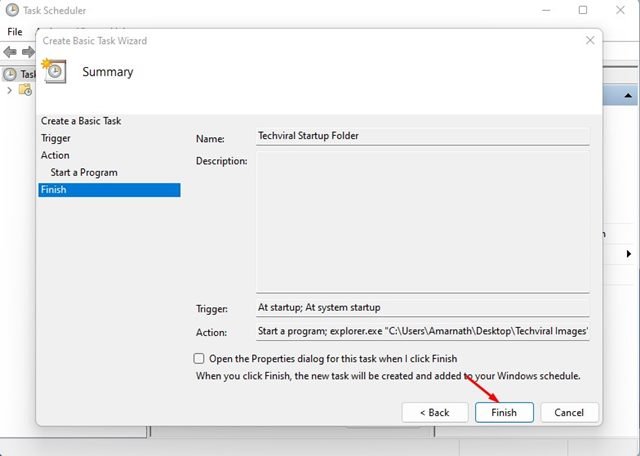Select the Task Scheduler clock tree icon
Screen dimensions: 640x456
[10, 74]
